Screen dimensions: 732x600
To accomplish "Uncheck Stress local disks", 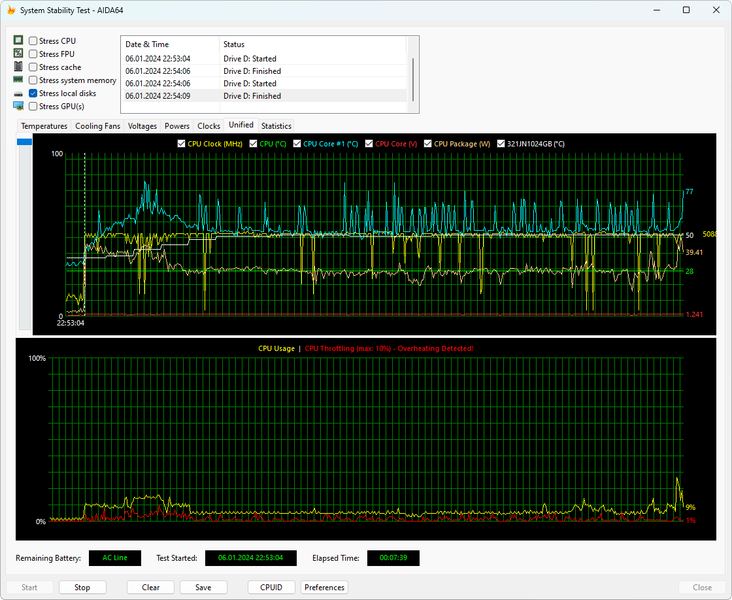I will (33, 93).
